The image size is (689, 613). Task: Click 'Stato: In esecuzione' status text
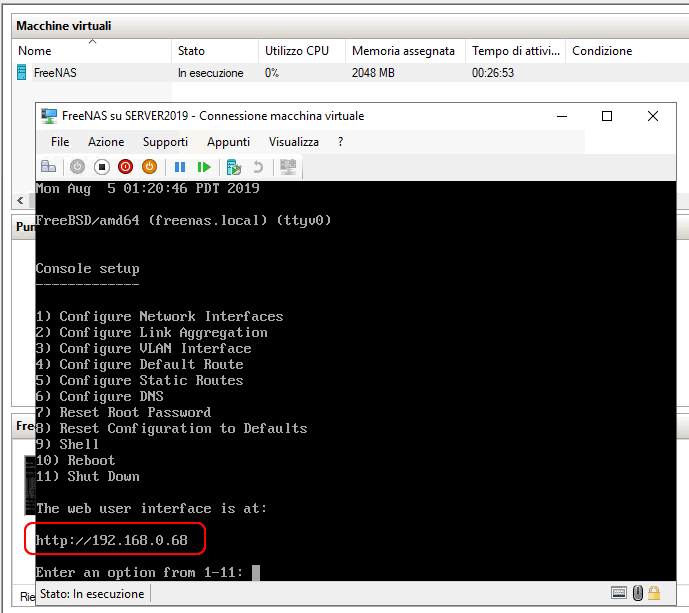[92, 594]
